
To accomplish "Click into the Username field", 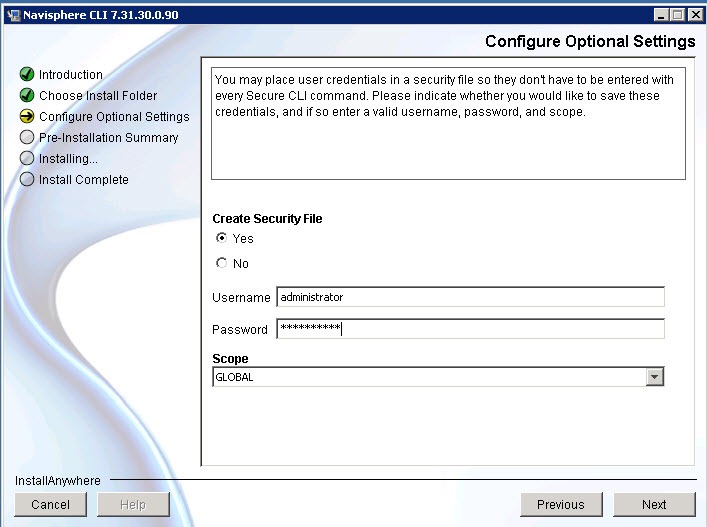I will pos(470,297).
